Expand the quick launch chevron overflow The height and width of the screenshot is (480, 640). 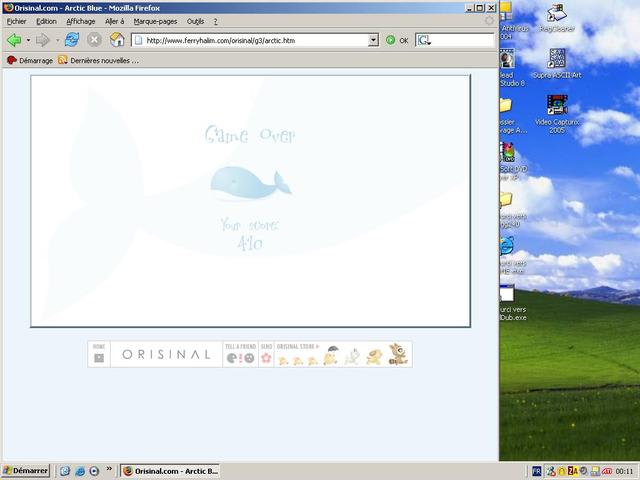(x=109, y=469)
